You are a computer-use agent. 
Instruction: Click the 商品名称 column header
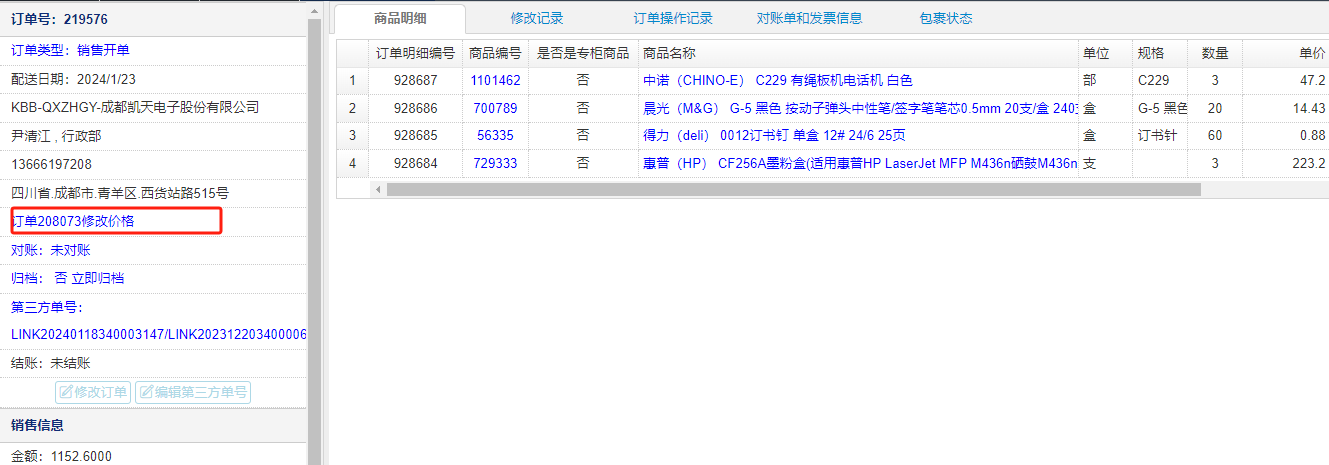[858, 53]
